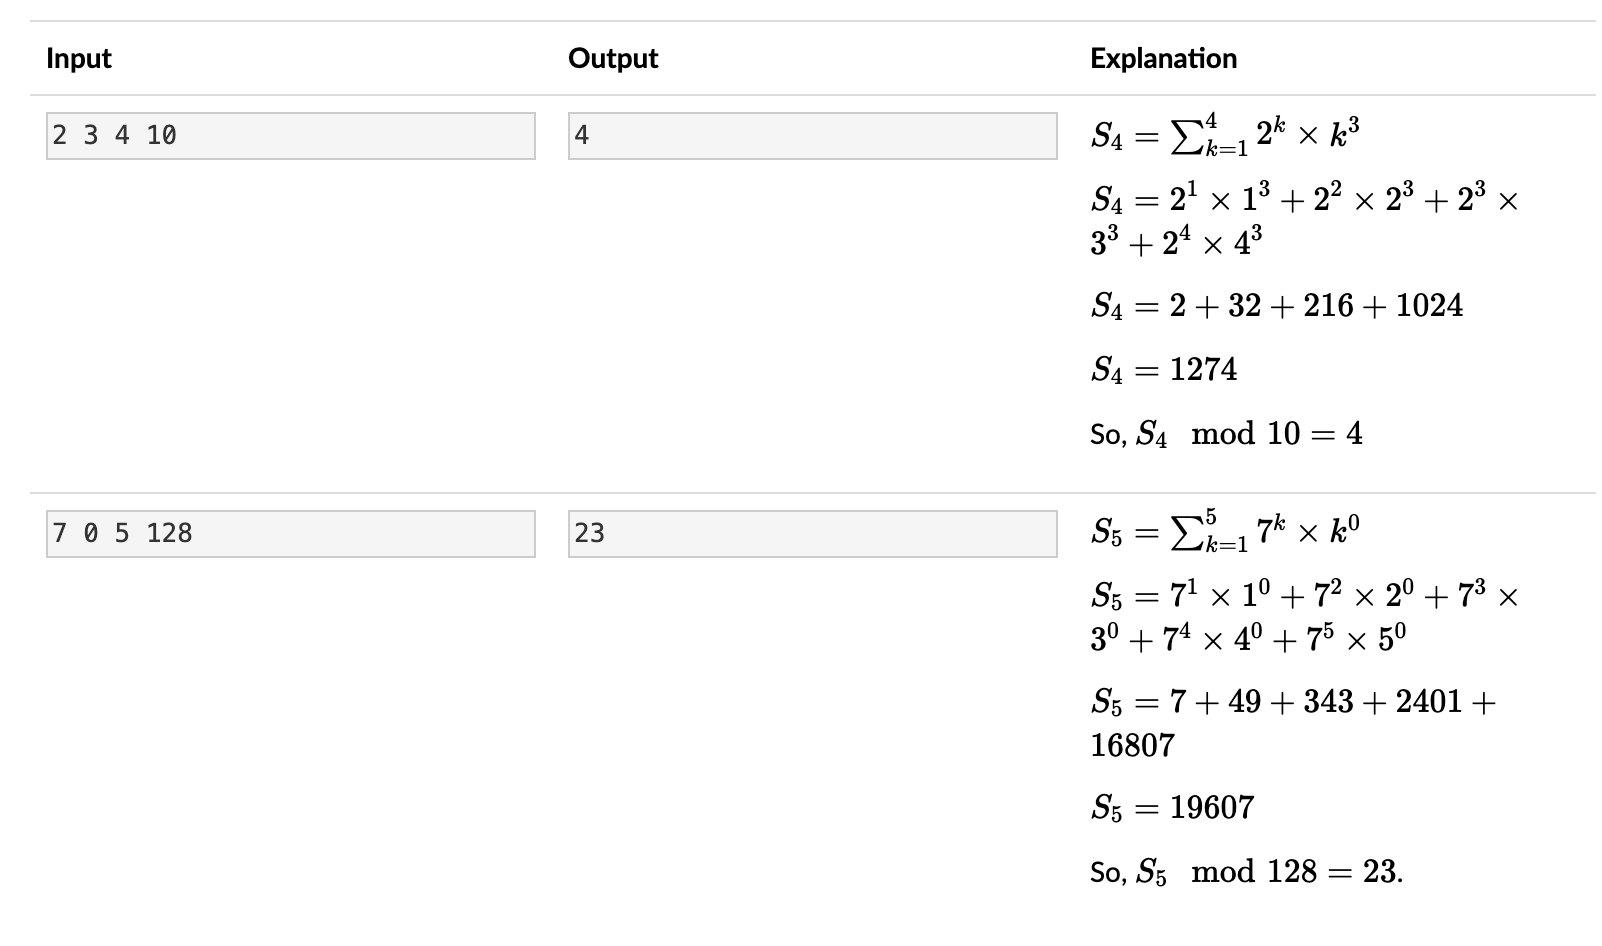This screenshot has width=1602, height=946.
Task: Click the S4 summation formula with k cubed
Action: click(1225, 136)
